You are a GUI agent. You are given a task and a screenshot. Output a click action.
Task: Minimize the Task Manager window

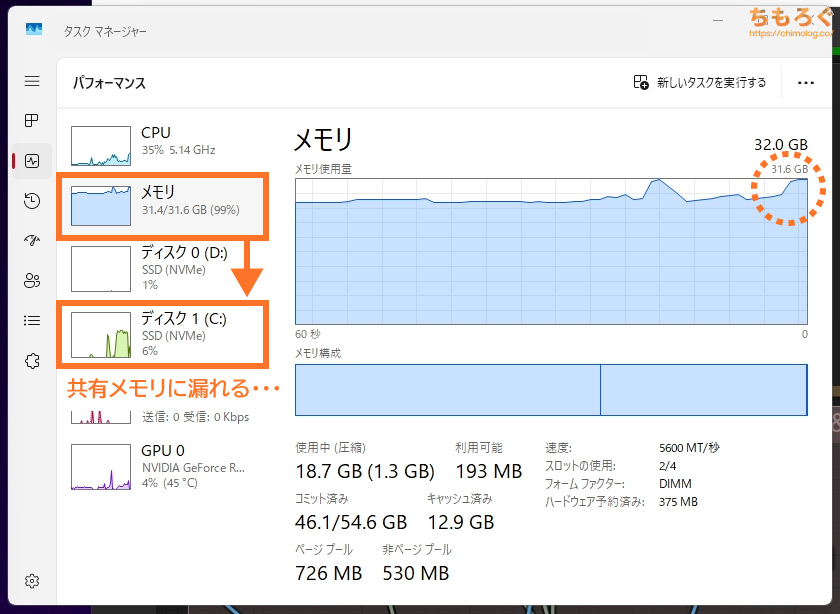point(718,21)
